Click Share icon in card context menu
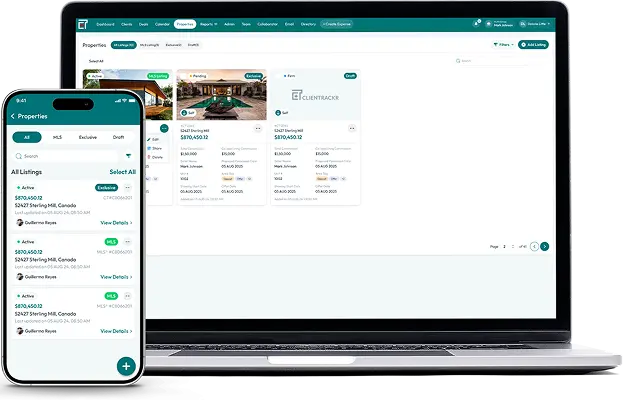This screenshot has width=623, height=400. (x=149, y=148)
